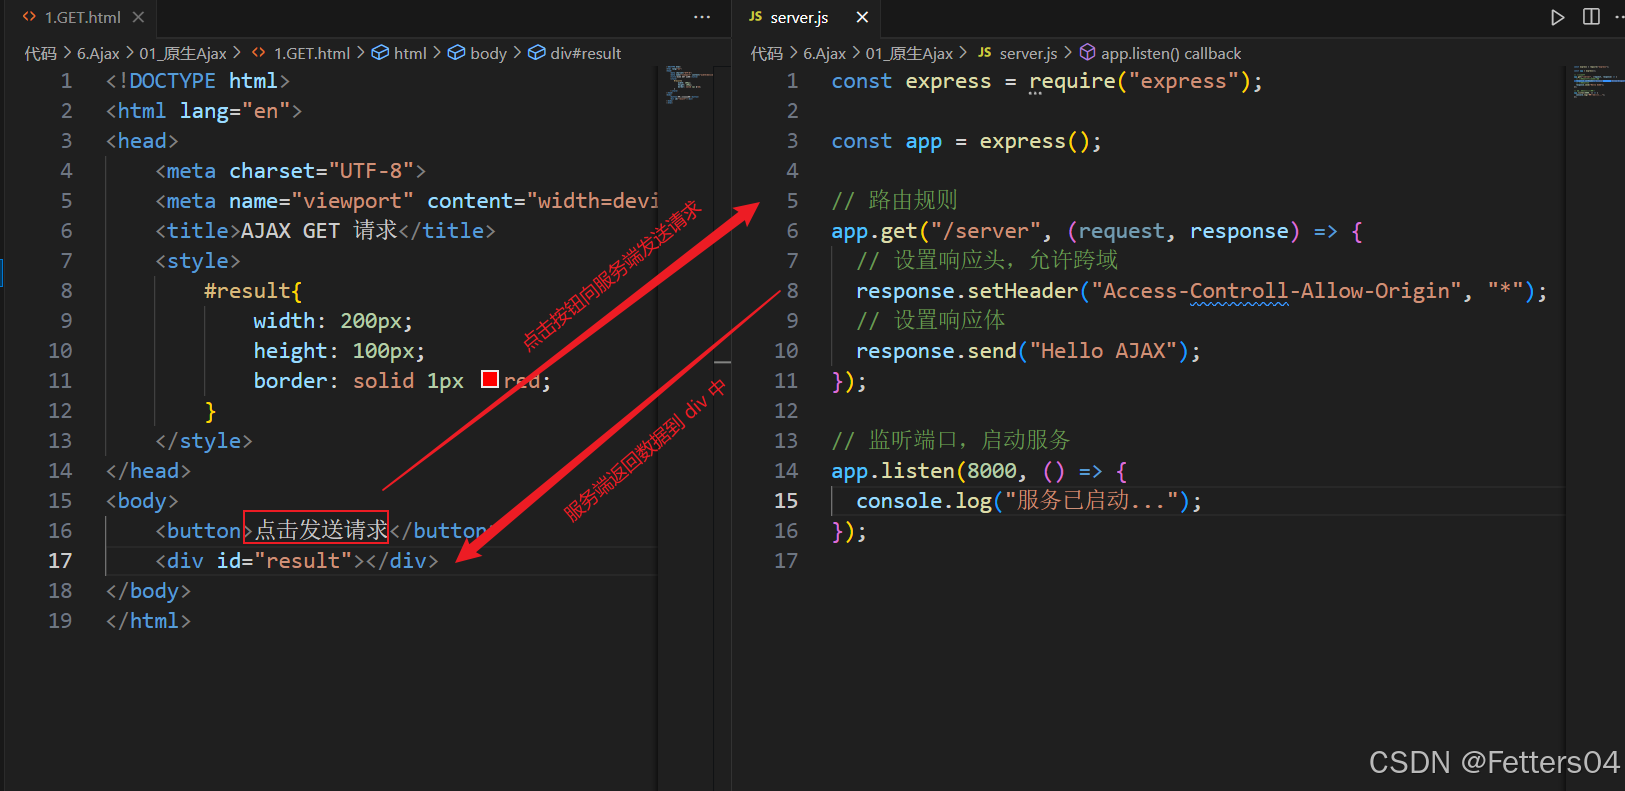Click the HTML file icon beside 1.GET.html breadcrumb

(x=259, y=53)
